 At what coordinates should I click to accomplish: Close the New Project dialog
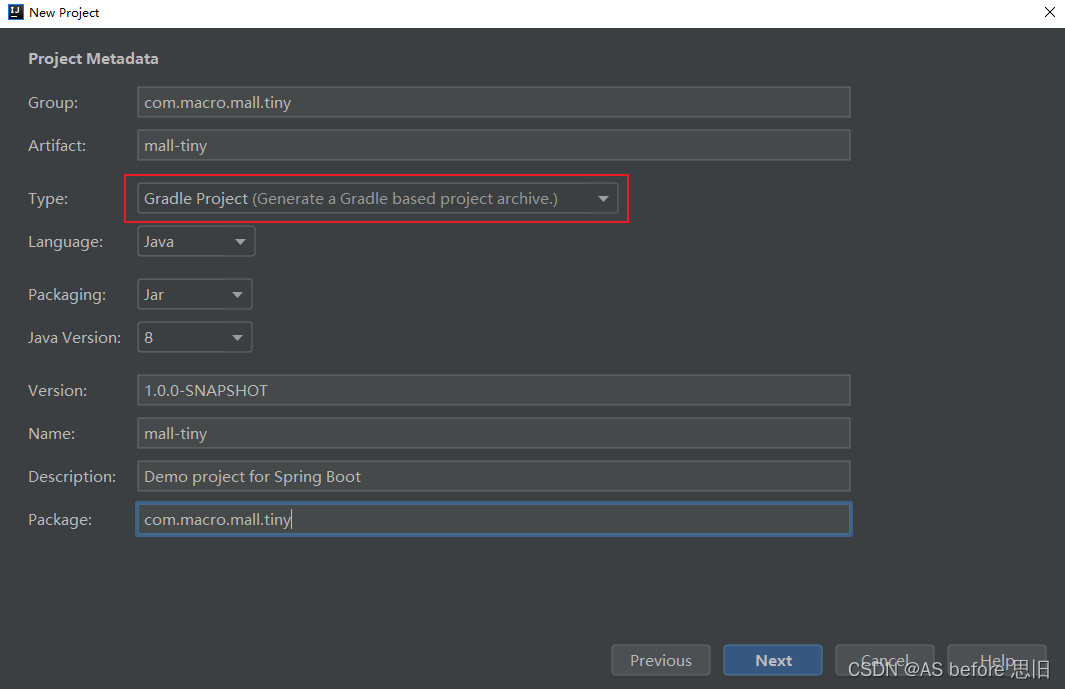click(1049, 12)
